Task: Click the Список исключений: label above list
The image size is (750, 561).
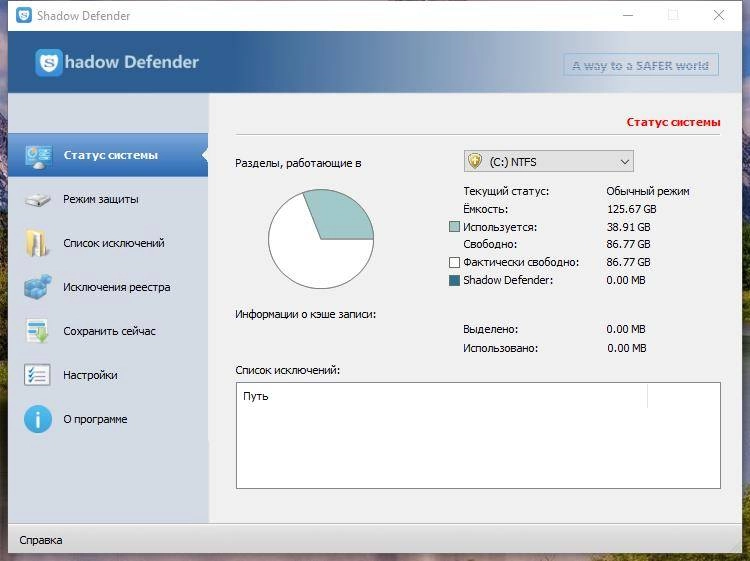Action: click(287, 370)
